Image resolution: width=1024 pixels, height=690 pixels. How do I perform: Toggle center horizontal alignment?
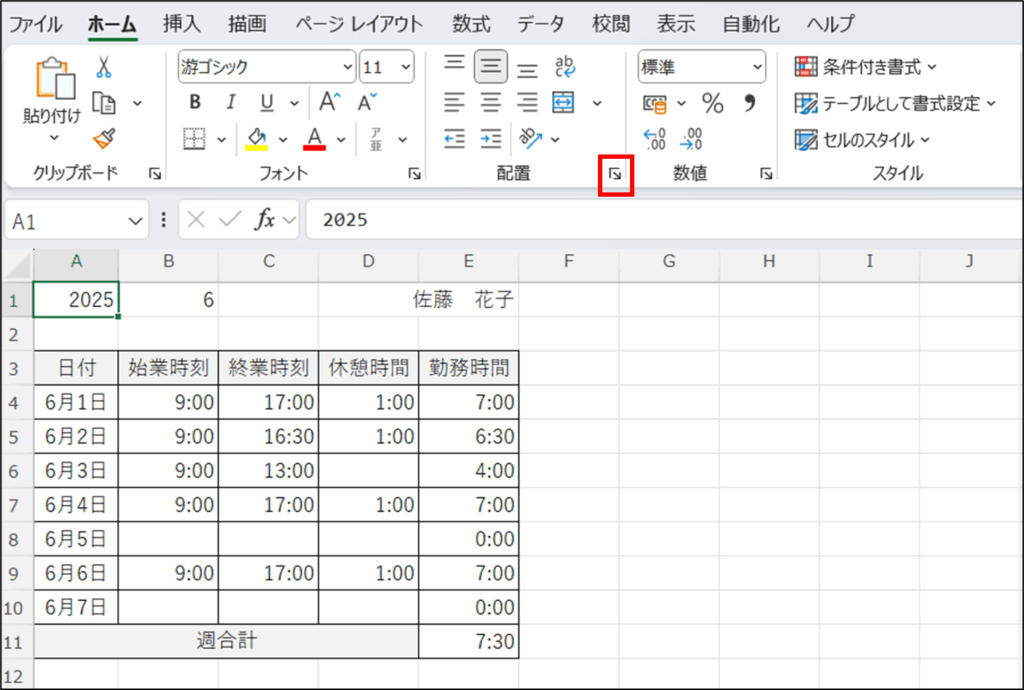[x=490, y=102]
